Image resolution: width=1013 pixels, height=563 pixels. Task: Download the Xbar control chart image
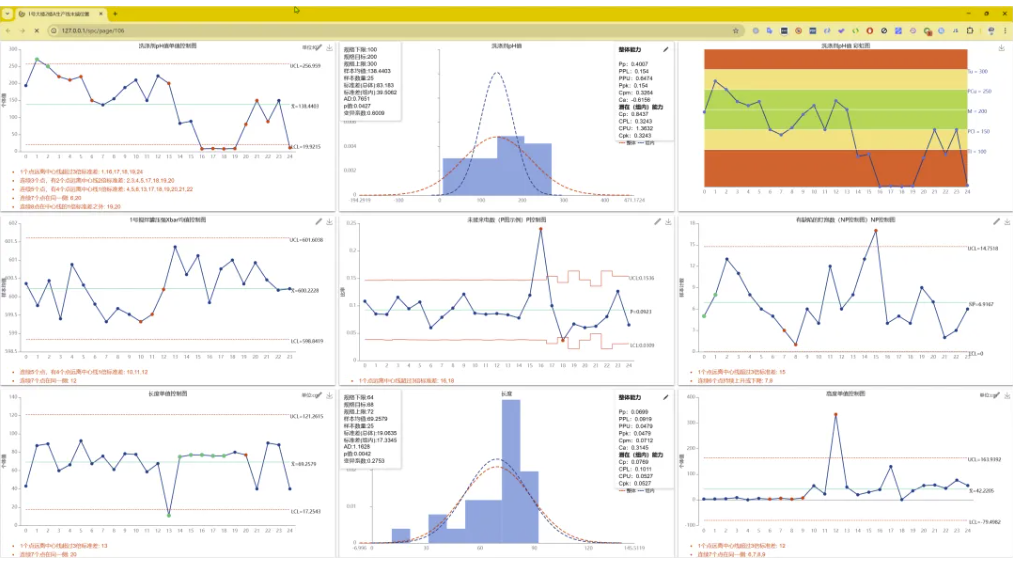[x=329, y=221]
